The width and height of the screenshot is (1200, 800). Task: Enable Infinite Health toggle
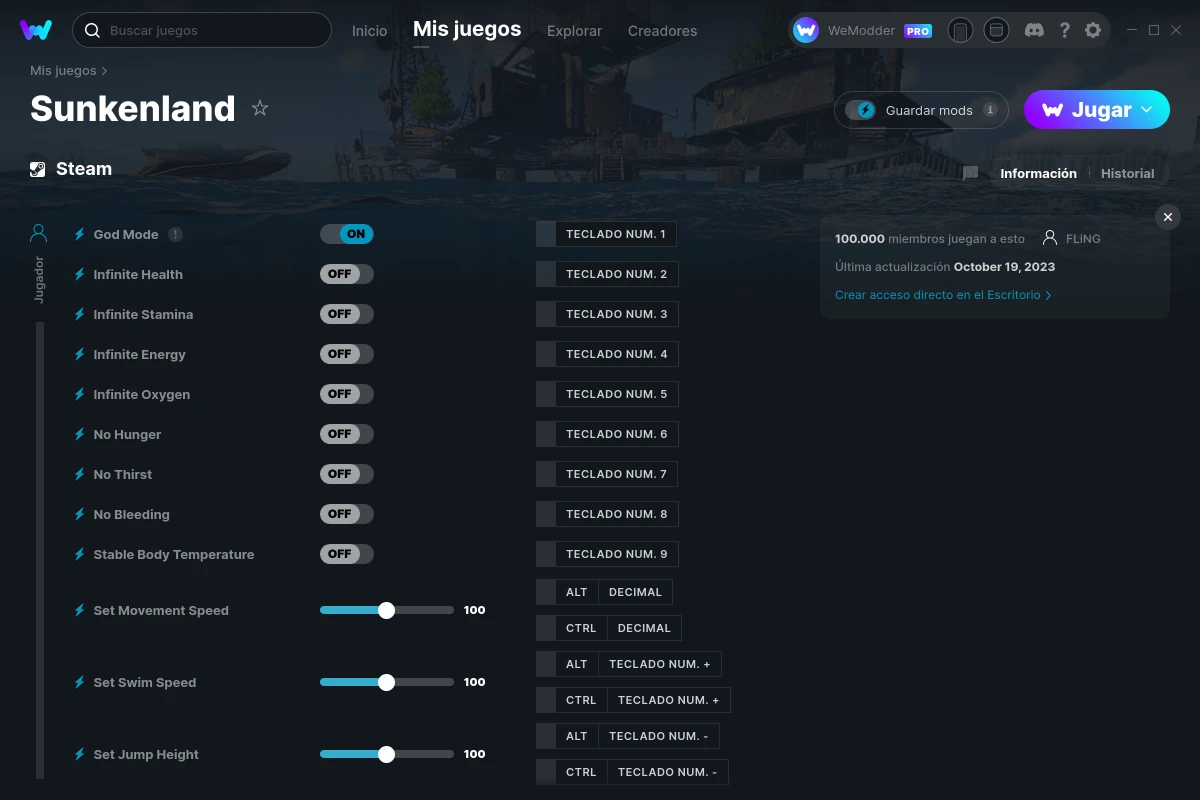pyautogui.click(x=347, y=274)
